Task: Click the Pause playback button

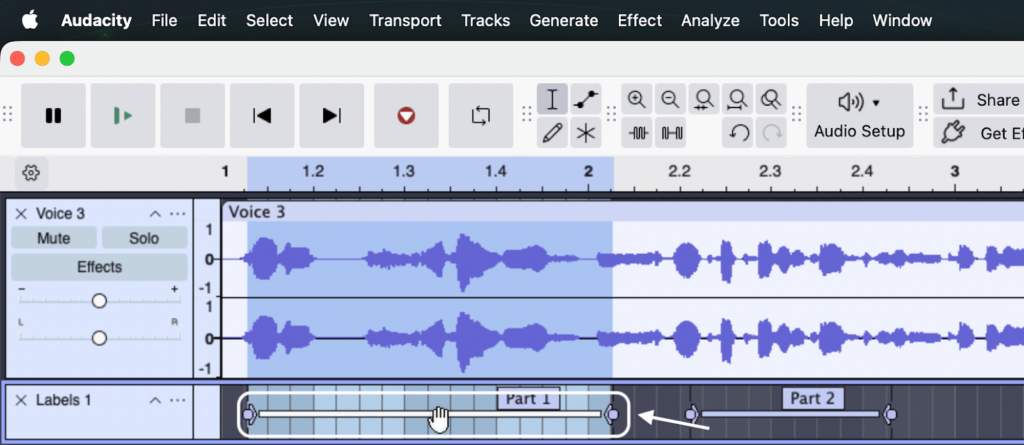Action: 53,116
